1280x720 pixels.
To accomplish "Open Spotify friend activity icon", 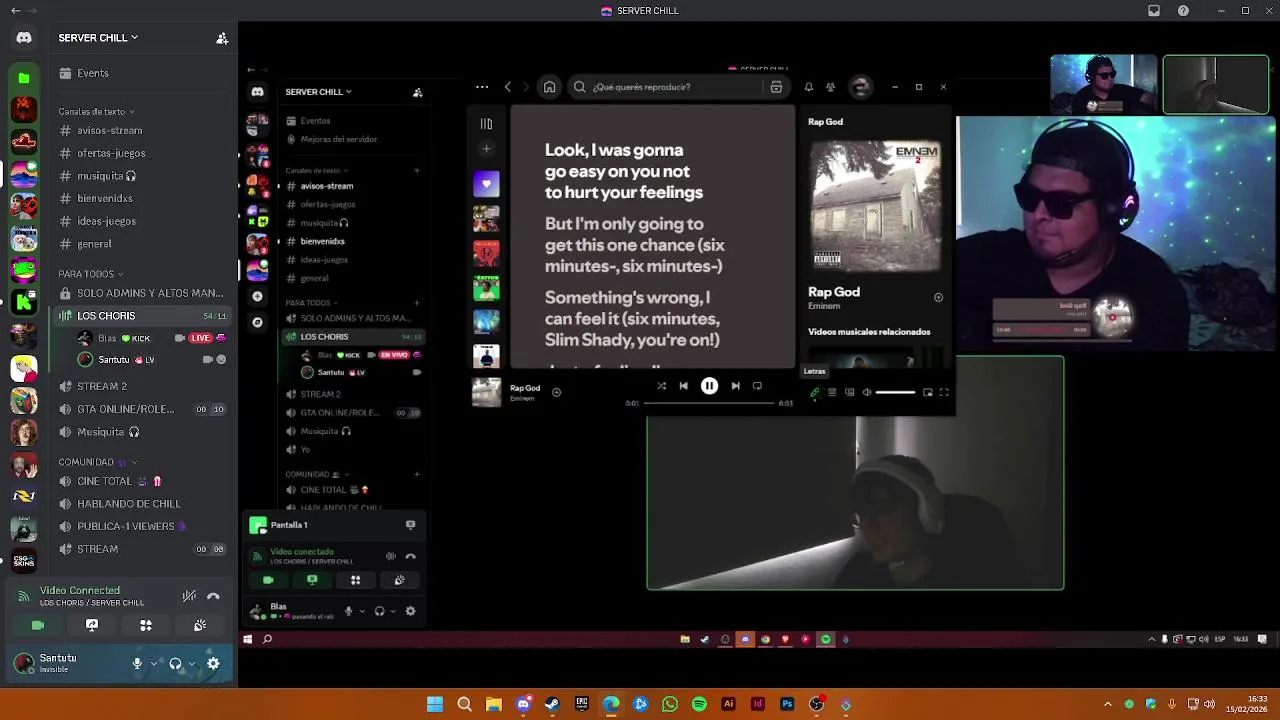I will tap(830, 87).
